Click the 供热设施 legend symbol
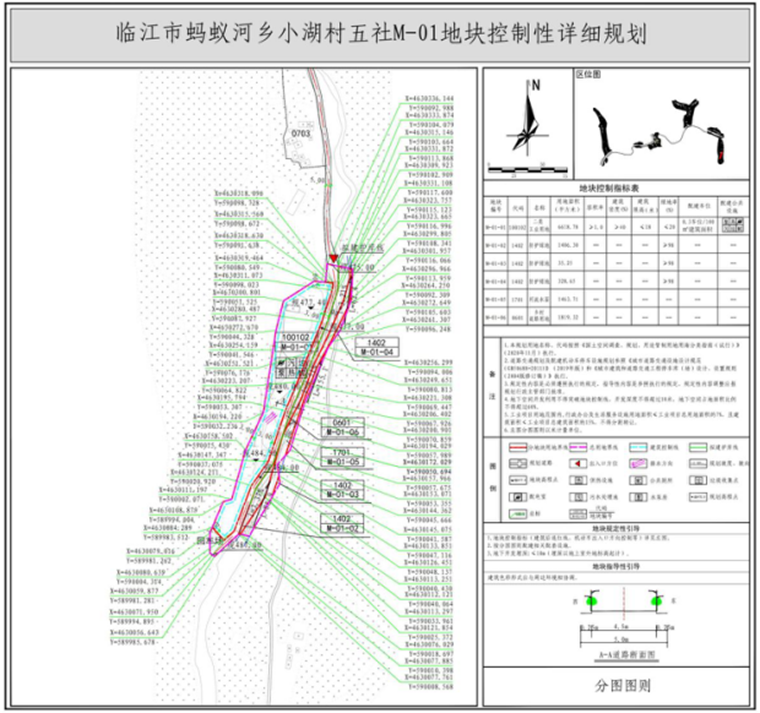Viewport: 760px width, 713px height. [x=578, y=480]
